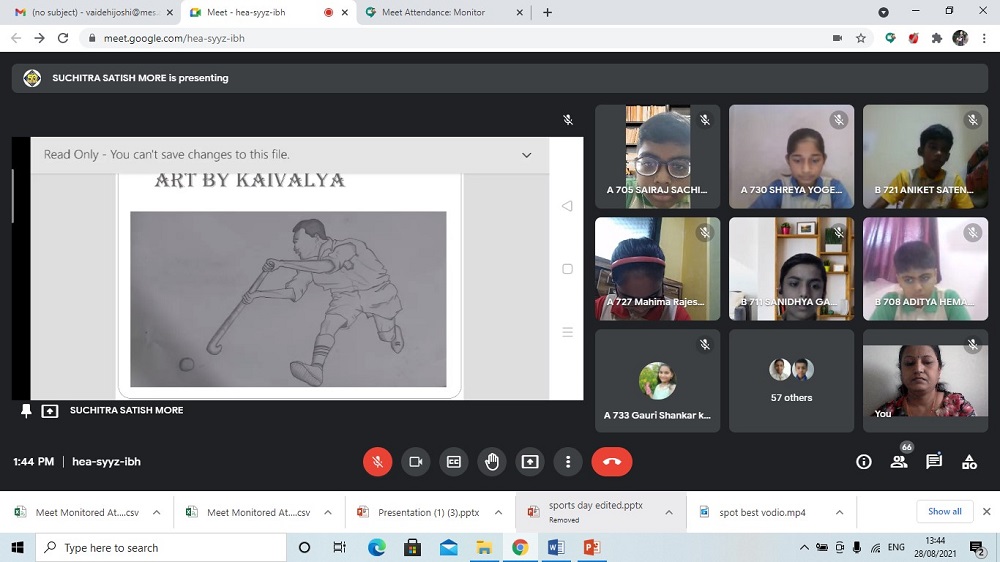Image resolution: width=1000 pixels, height=562 pixels.
Task: Click the red end call button
Action: click(x=612, y=461)
